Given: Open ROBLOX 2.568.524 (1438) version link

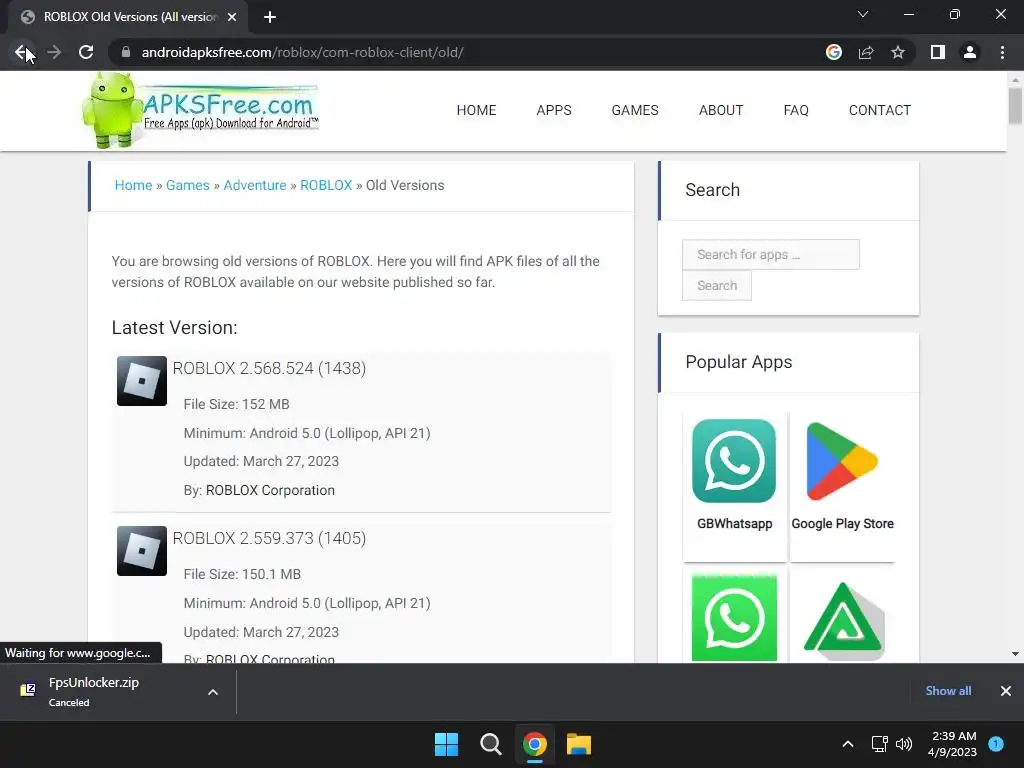Looking at the screenshot, I should (269, 368).
